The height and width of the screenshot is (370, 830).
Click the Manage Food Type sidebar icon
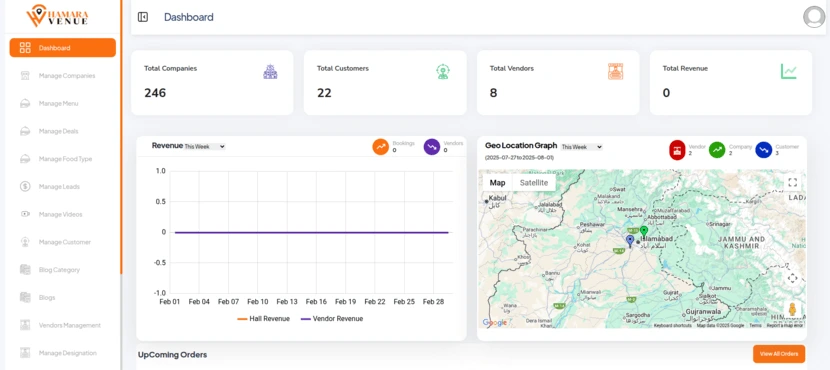tap(25, 159)
